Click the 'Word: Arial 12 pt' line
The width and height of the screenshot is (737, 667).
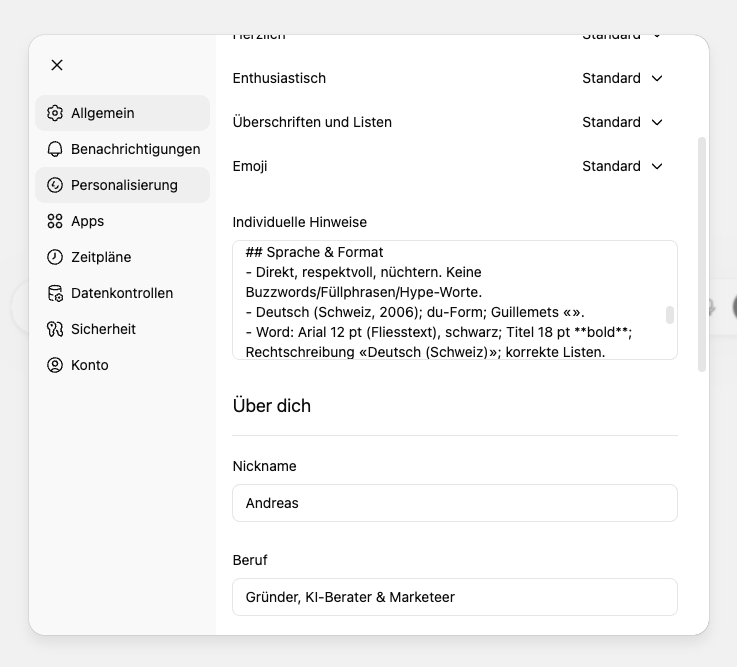pyautogui.click(x=439, y=332)
